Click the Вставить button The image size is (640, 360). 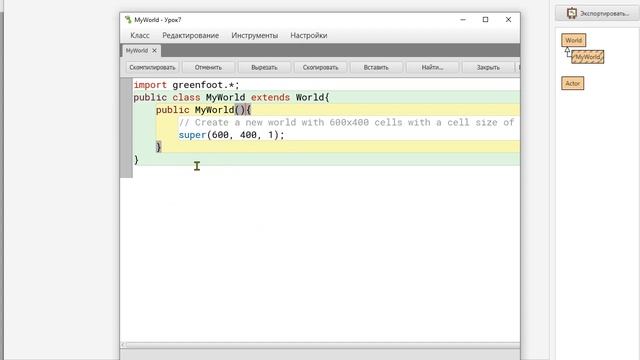376,67
